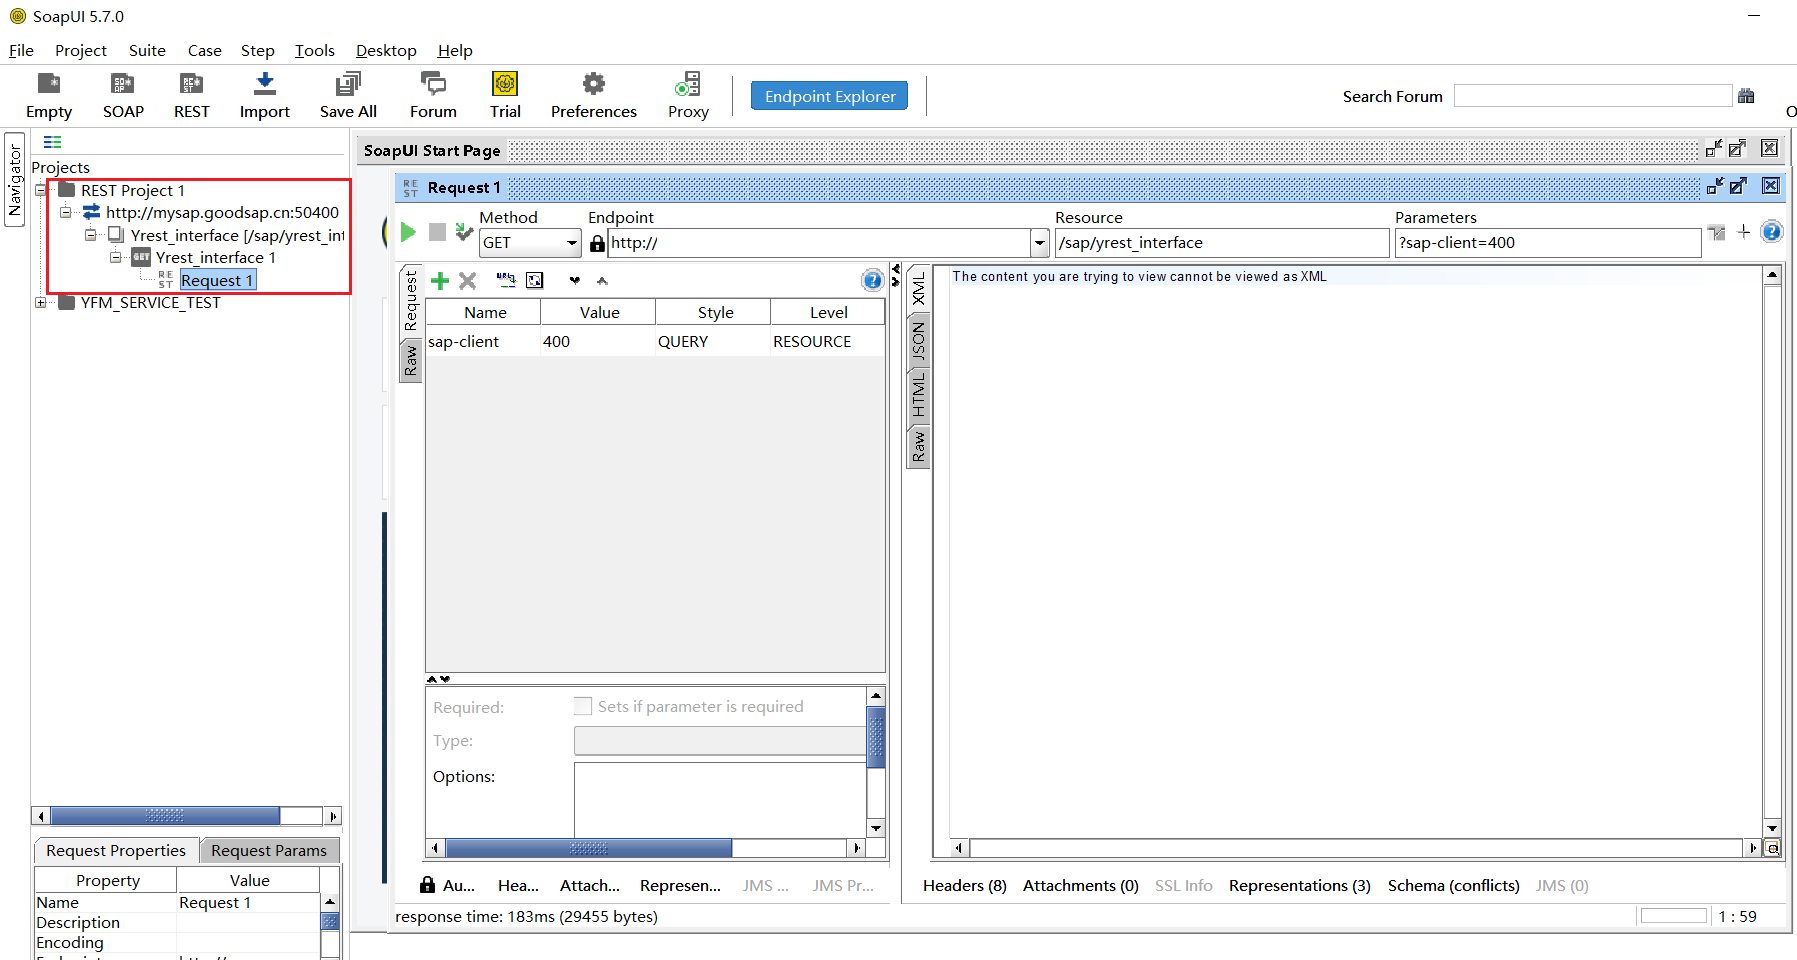Click the parameter details vertical scrollbar thumb
Image resolution: width=1797 pixels, height=960 pixels.
click(x=876, y=737)
